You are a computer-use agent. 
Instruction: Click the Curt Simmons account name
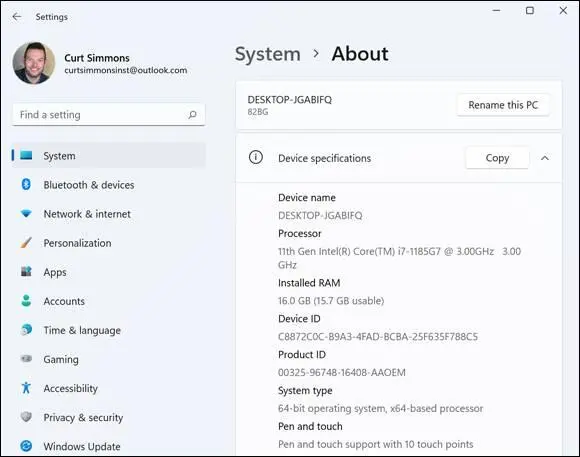click(97, 58)
